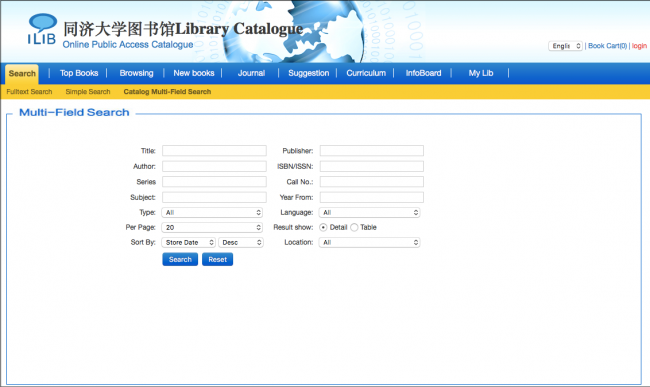Open the Desc sort order dropdown

[241, 242]
